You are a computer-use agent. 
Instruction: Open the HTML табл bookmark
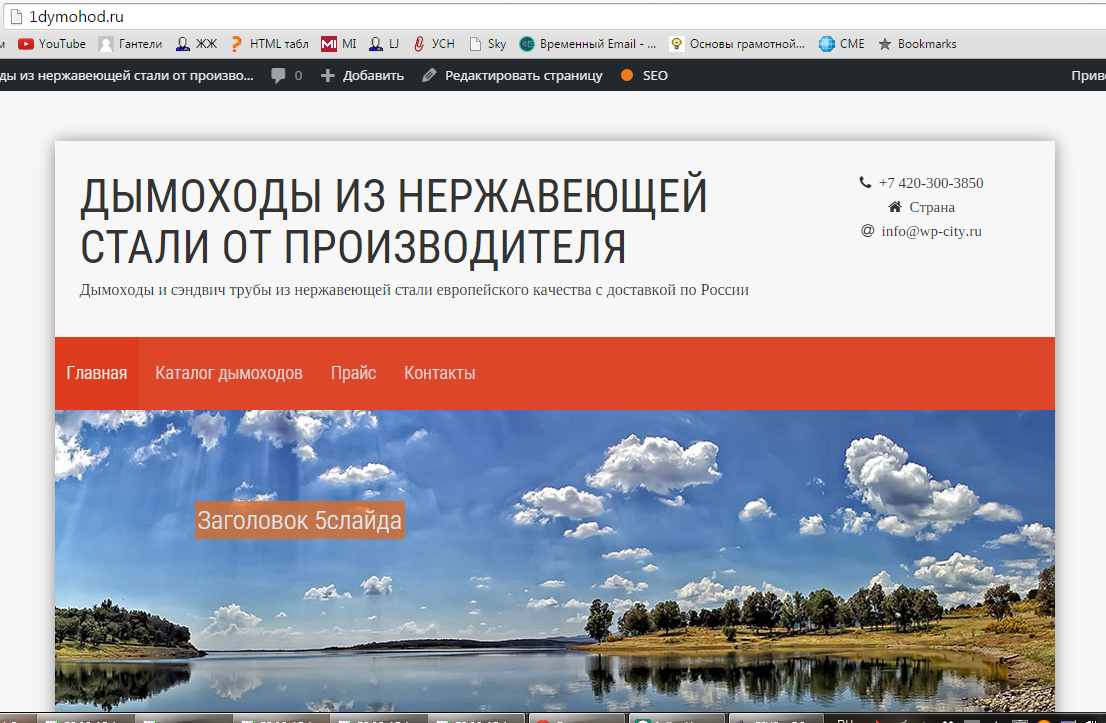pos(270,44)
